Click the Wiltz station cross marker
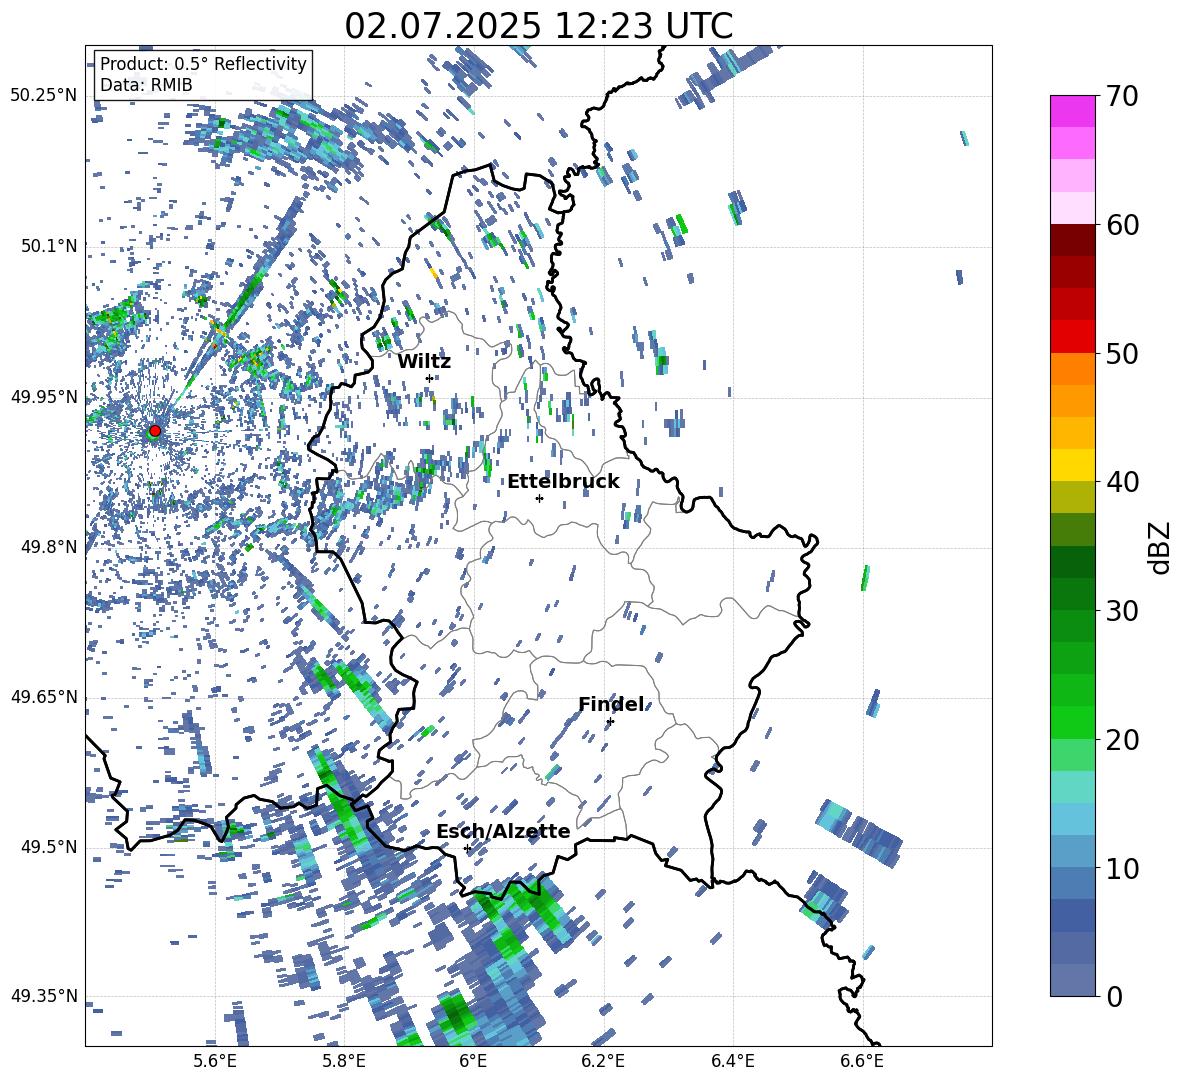Screen dimensions: 1184x1081 click(430, 378)
